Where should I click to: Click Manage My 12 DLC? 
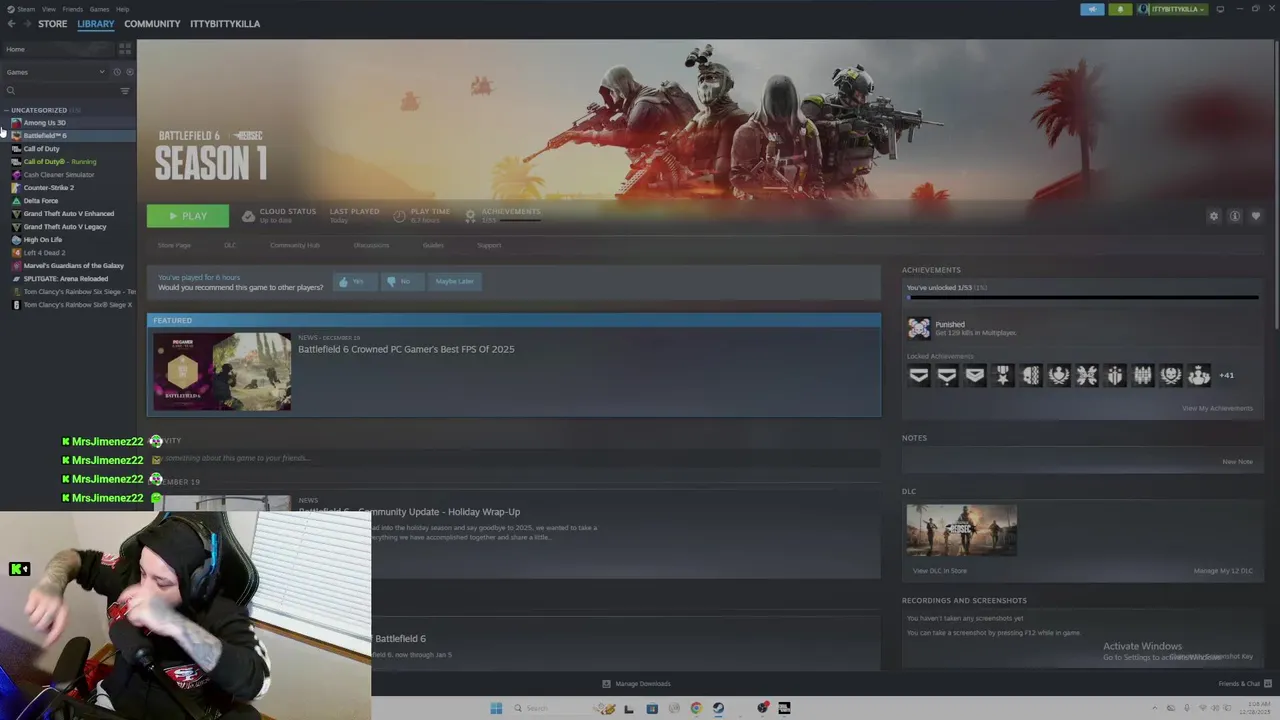(x=1223, y=571)
